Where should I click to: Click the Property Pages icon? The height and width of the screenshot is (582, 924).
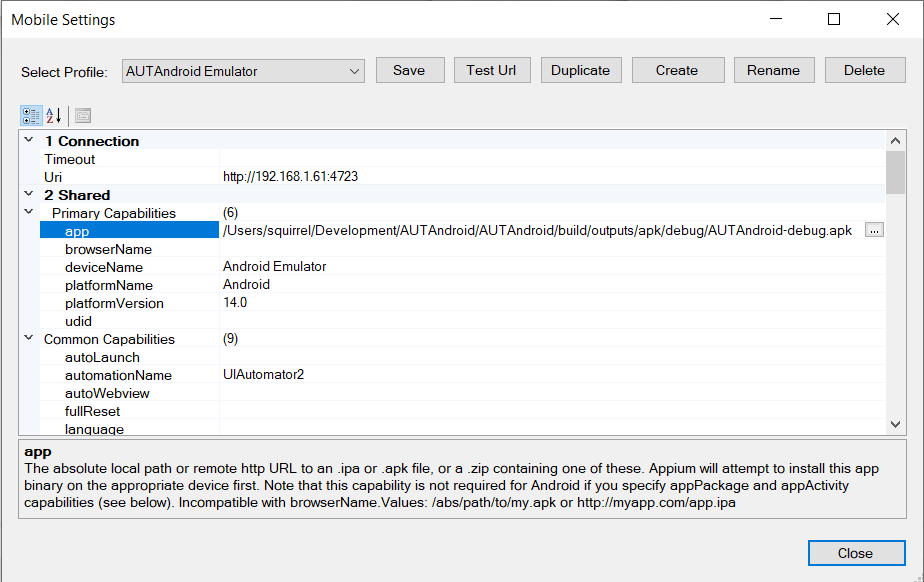pos(83,115)
